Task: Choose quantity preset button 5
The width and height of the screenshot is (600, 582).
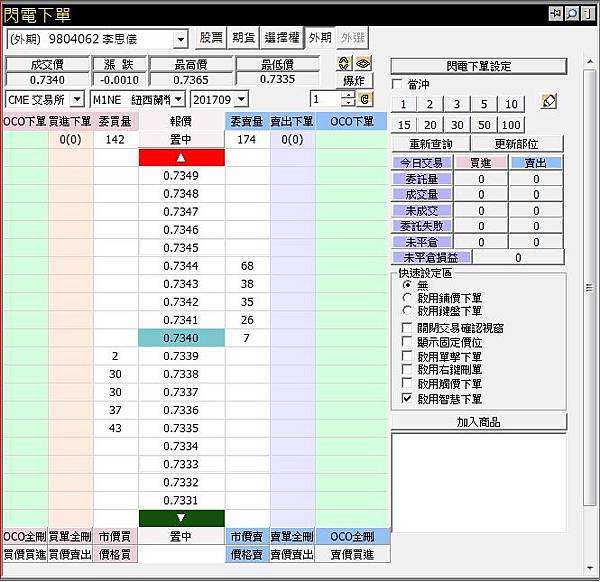Action: coord(484,104)
